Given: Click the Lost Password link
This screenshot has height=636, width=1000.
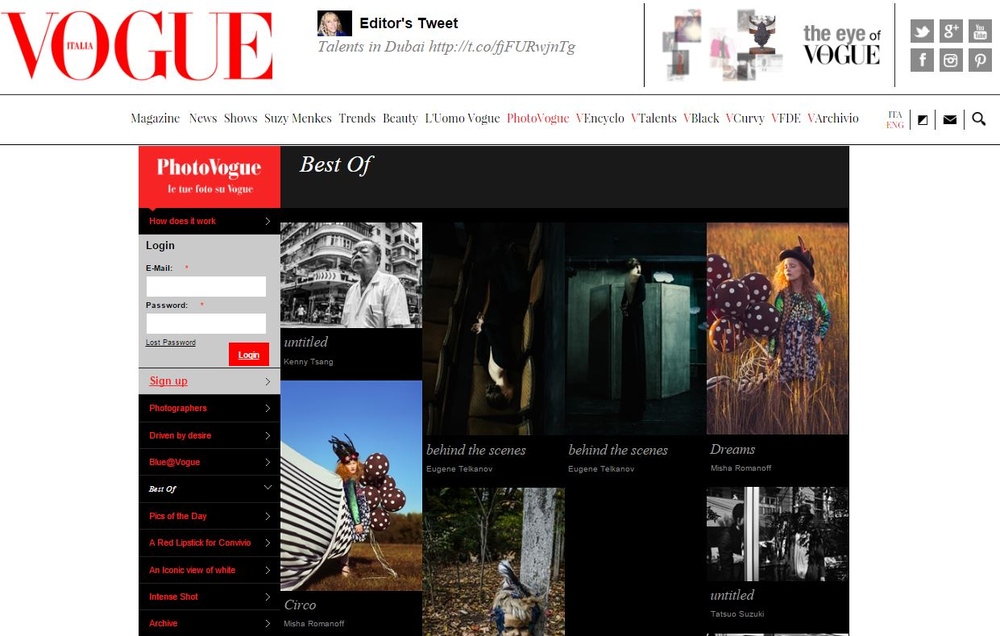Looking at the screenshot, I should click(170, 343).
